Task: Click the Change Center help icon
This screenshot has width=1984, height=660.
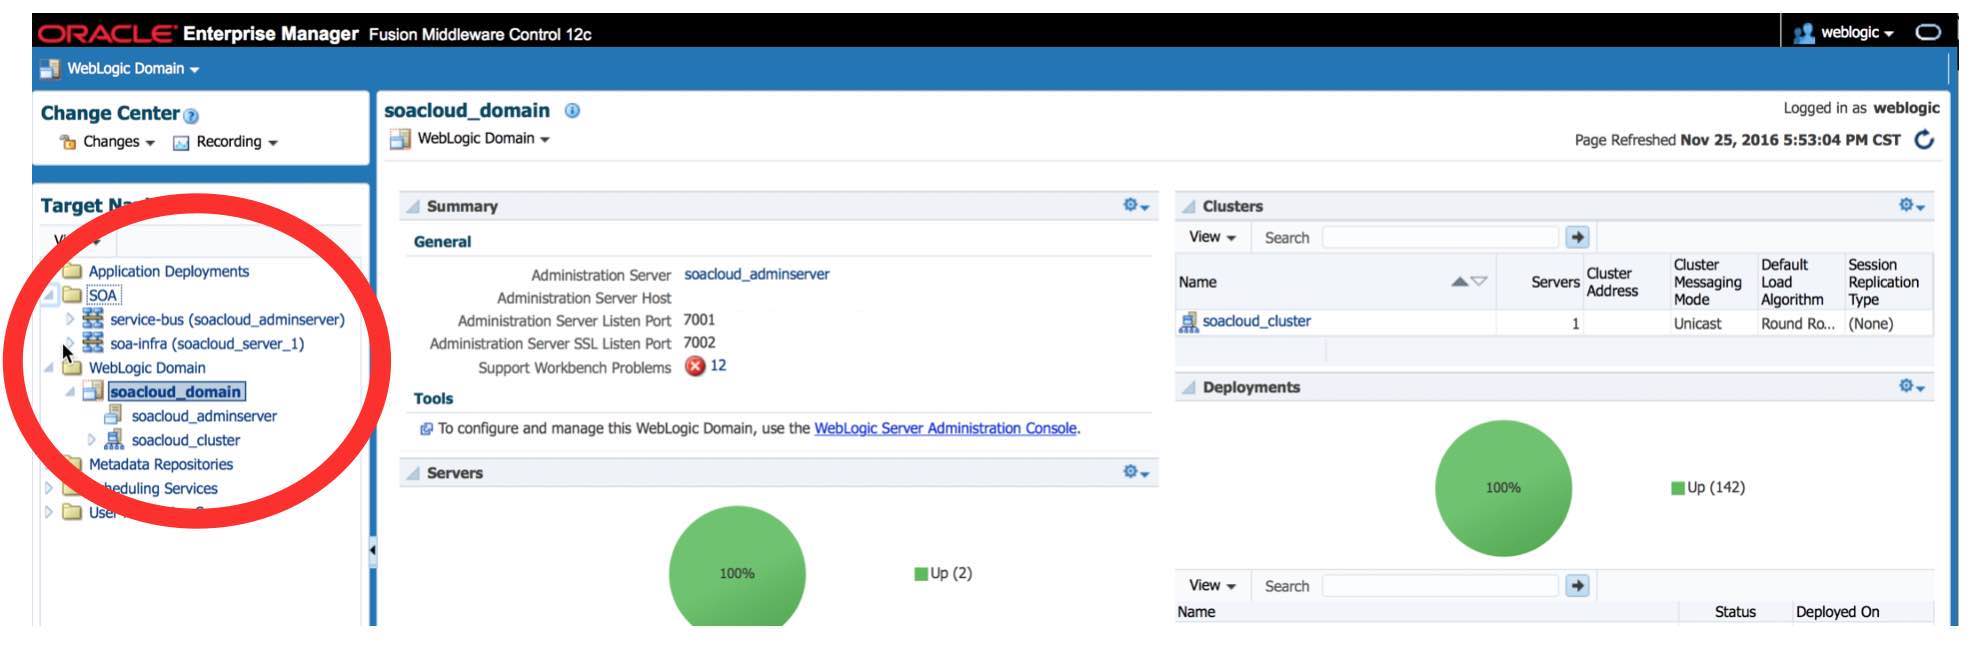Action: [x=192, y=116]
